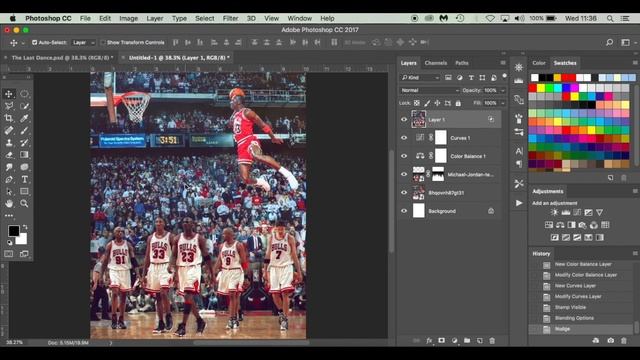Add layer mask at Layers panel bottom

point(442,340)
